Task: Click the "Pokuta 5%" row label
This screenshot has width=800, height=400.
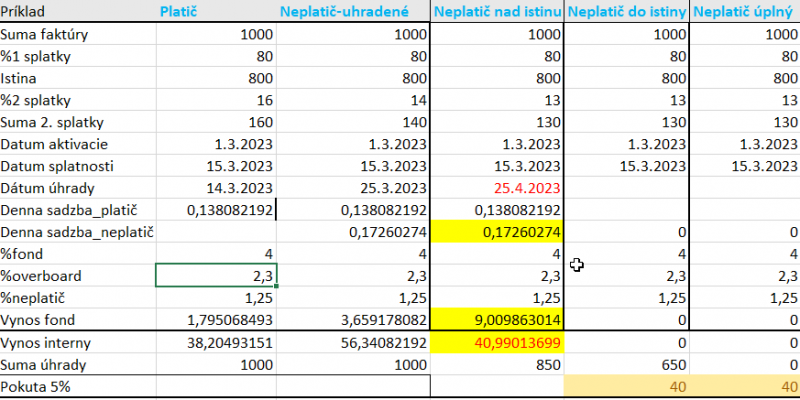Action: click(x=78, y=387)
